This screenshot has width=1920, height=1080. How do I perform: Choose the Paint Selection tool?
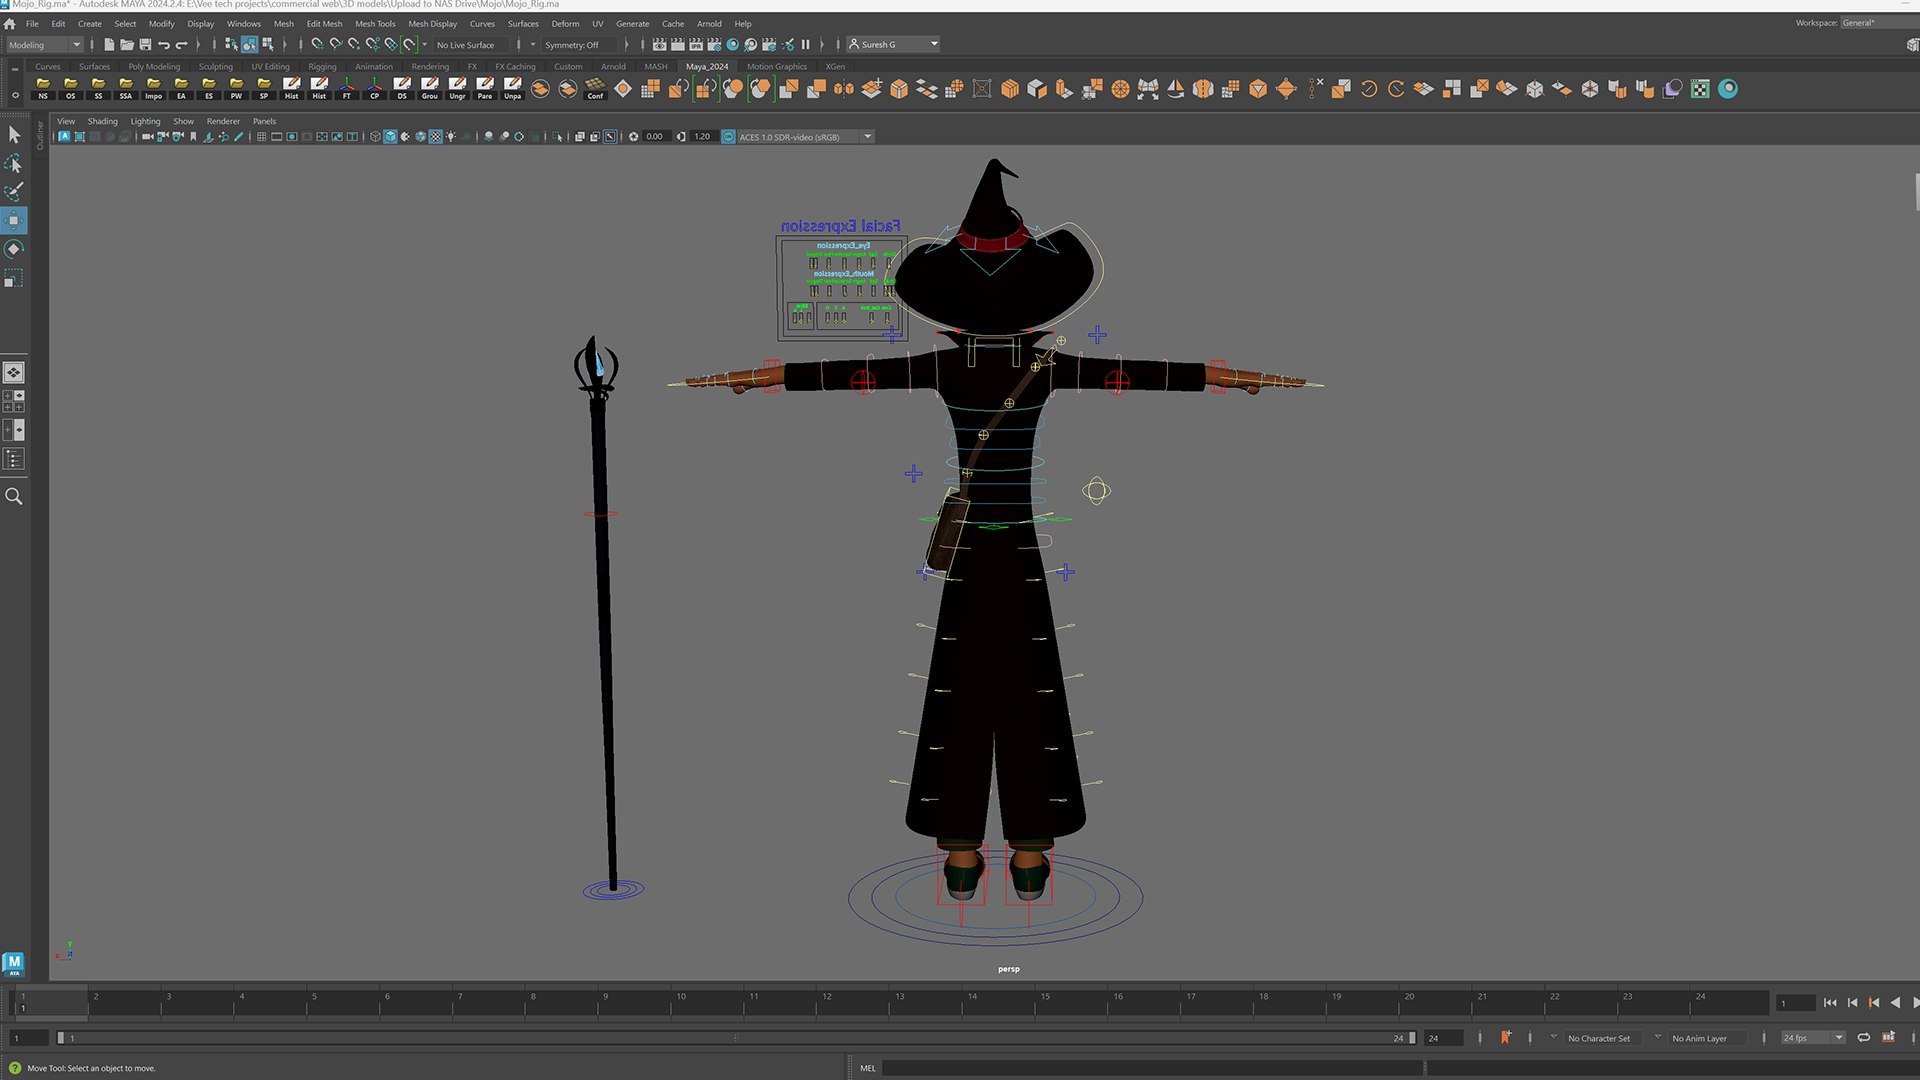pos(14,191)
